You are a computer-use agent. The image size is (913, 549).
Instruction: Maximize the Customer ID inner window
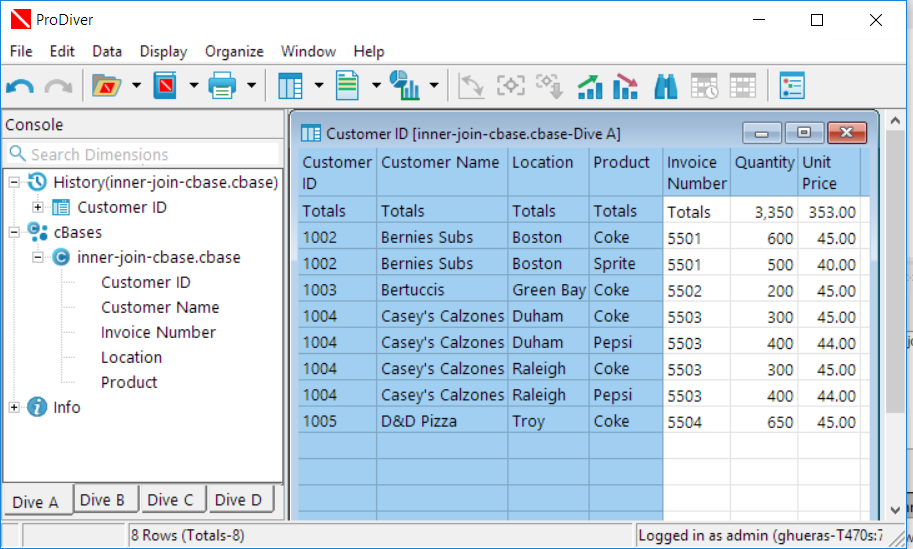(804, 133)
